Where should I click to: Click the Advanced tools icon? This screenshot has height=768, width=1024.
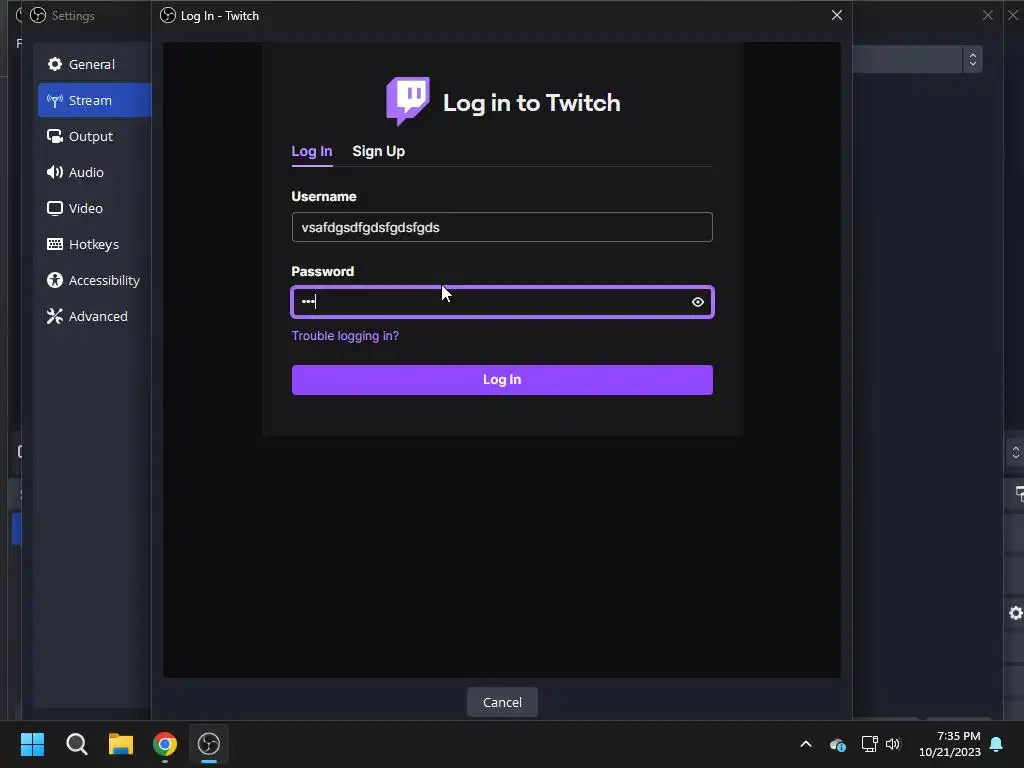click(x=55, y=315)
